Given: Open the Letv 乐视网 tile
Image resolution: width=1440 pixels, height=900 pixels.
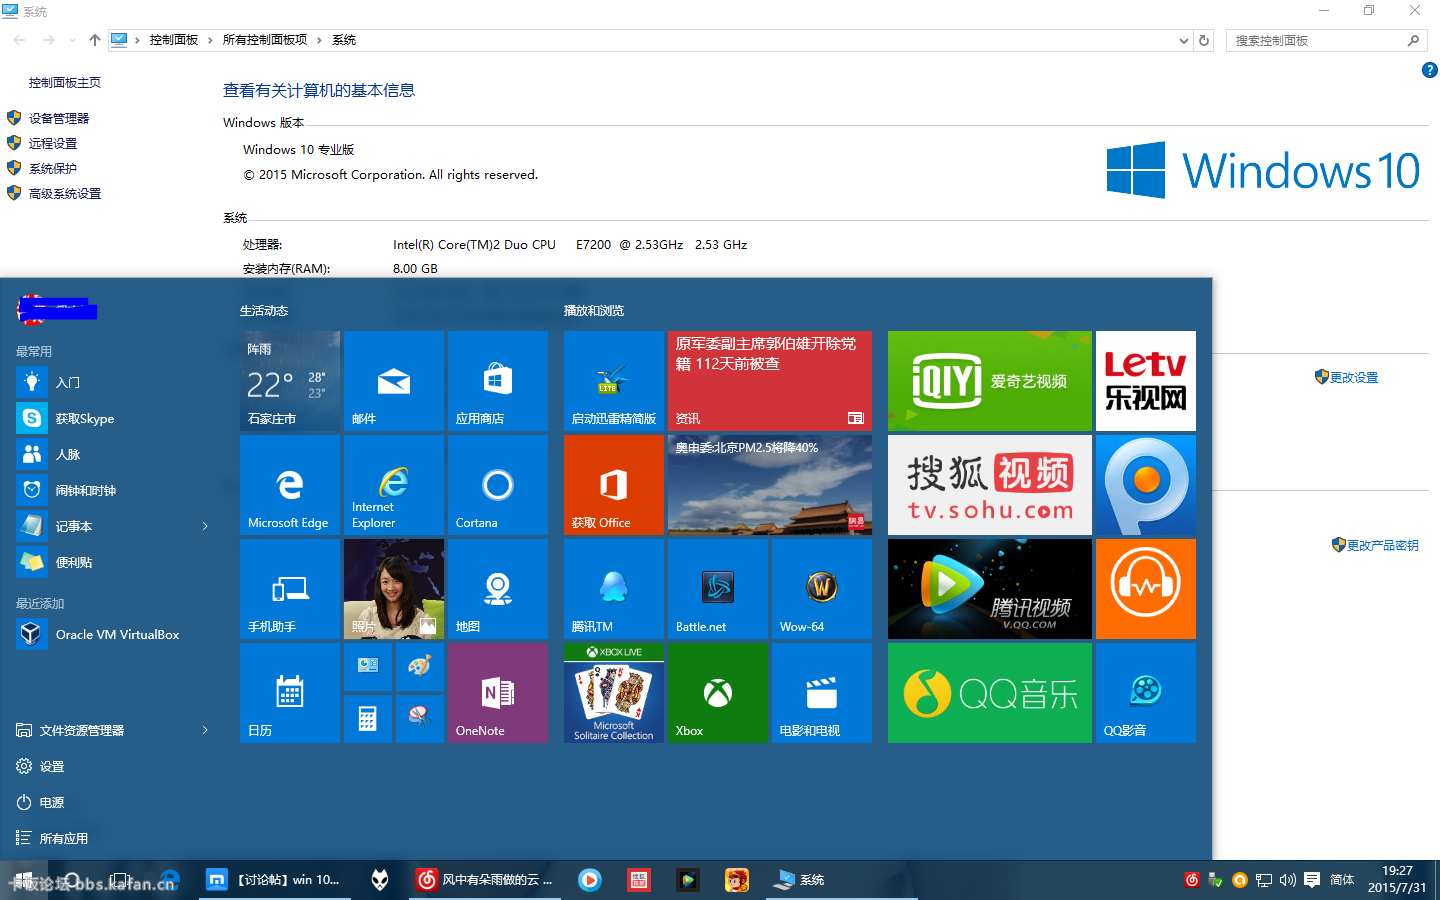Looking at the screenshot, I should click(1146, 381).
